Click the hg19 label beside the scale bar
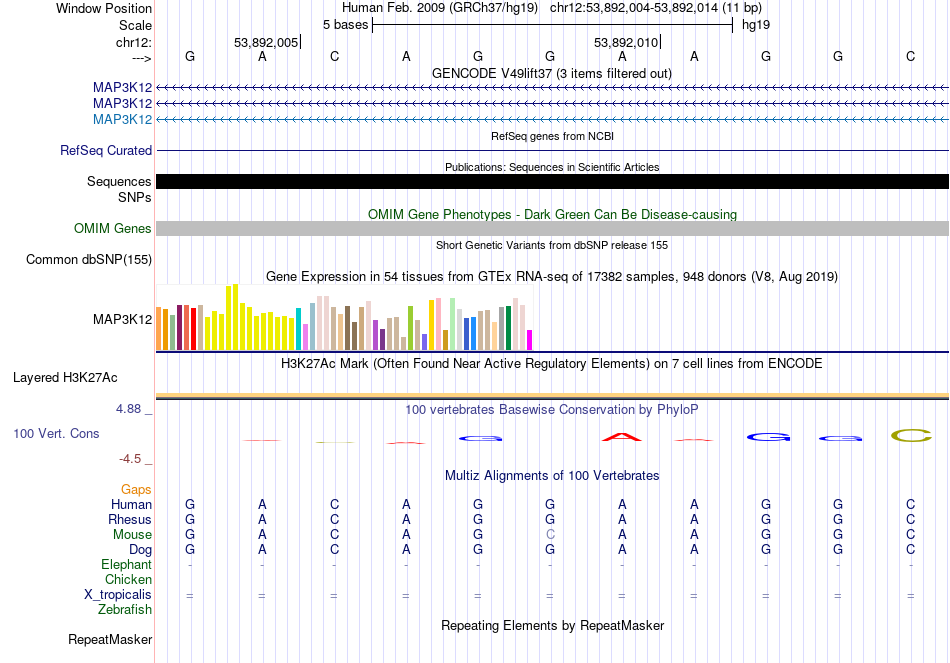The image size is (950, 663). point(756,25)
